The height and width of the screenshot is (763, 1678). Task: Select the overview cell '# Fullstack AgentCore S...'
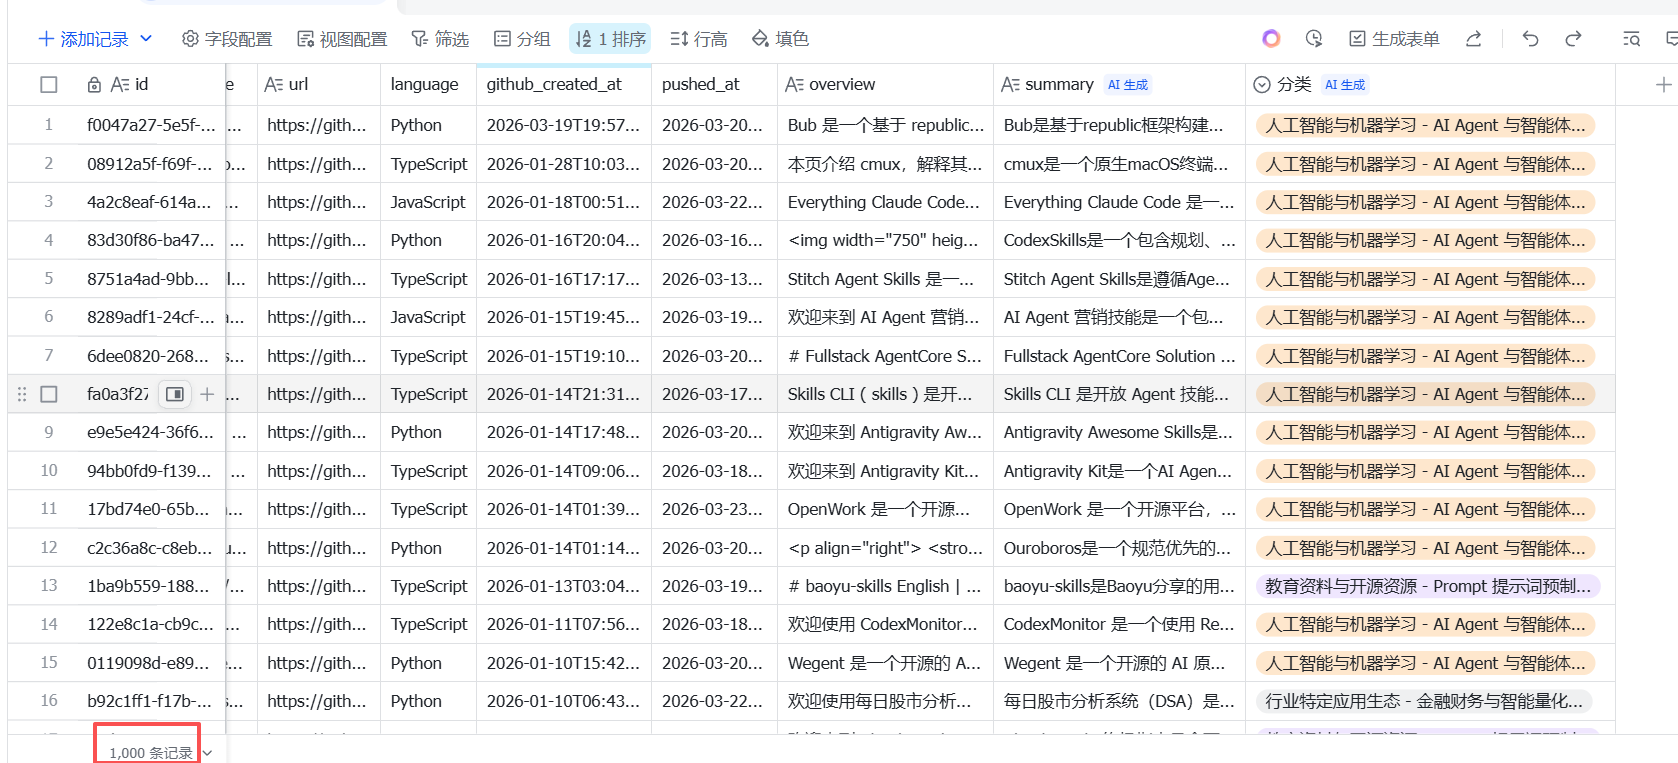click(x=885, y=356)
